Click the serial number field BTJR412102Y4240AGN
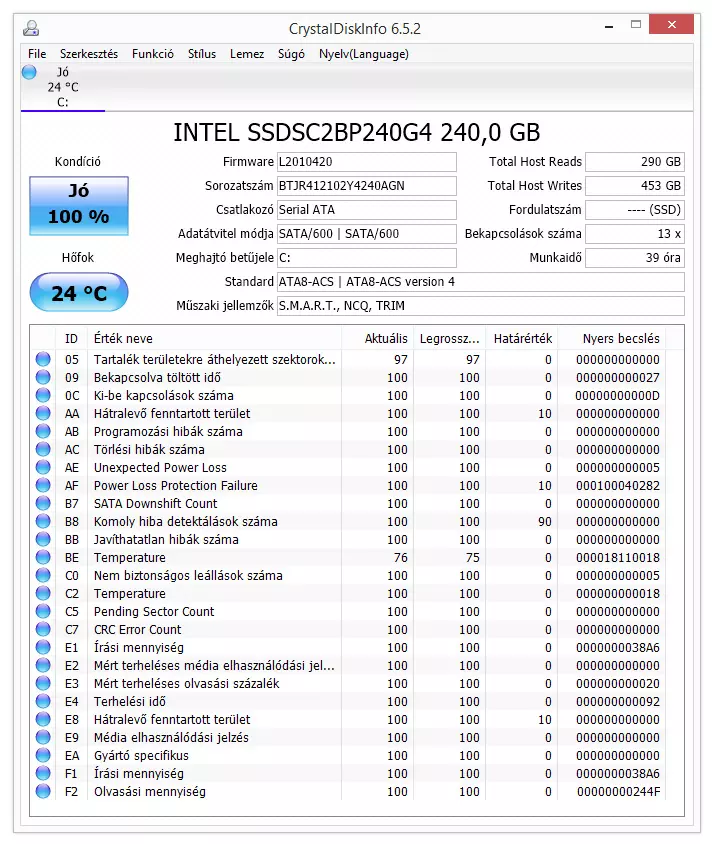Screen dimensions: 712x844 (x=366, y=186)
